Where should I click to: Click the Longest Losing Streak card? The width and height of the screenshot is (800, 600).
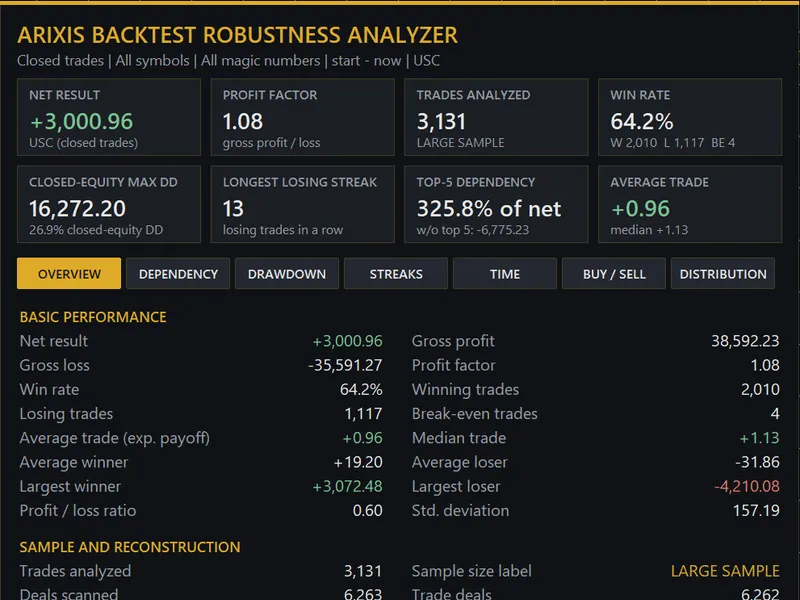click(x=303, y=204)
